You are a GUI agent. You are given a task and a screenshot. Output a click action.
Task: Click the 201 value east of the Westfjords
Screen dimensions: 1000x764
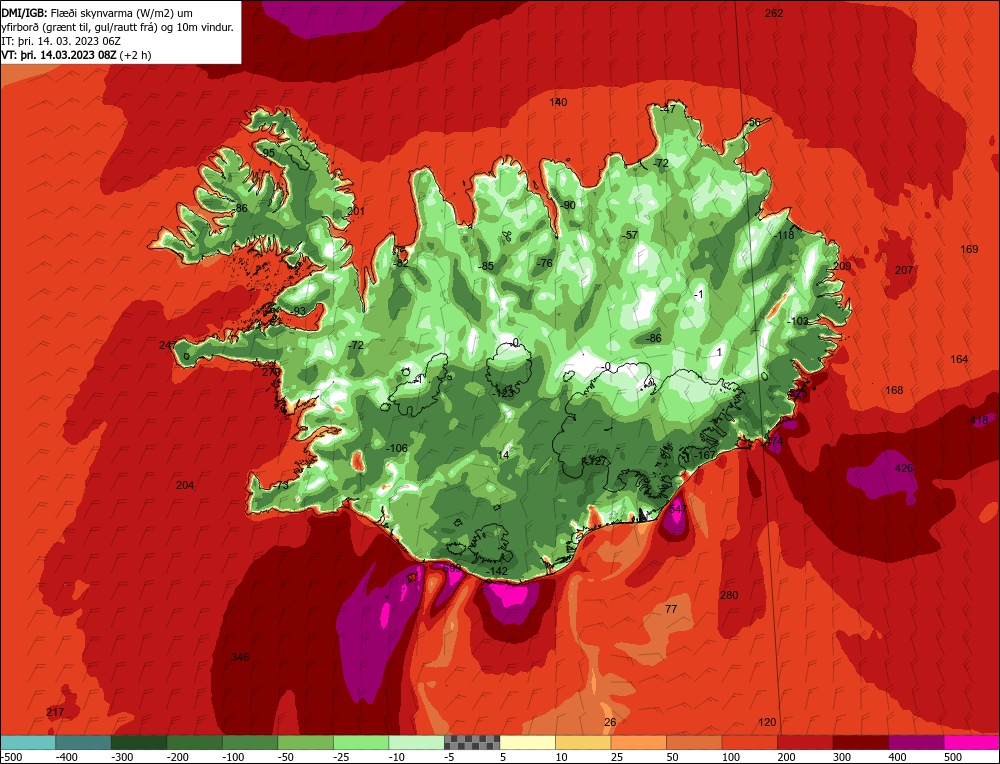356,212
